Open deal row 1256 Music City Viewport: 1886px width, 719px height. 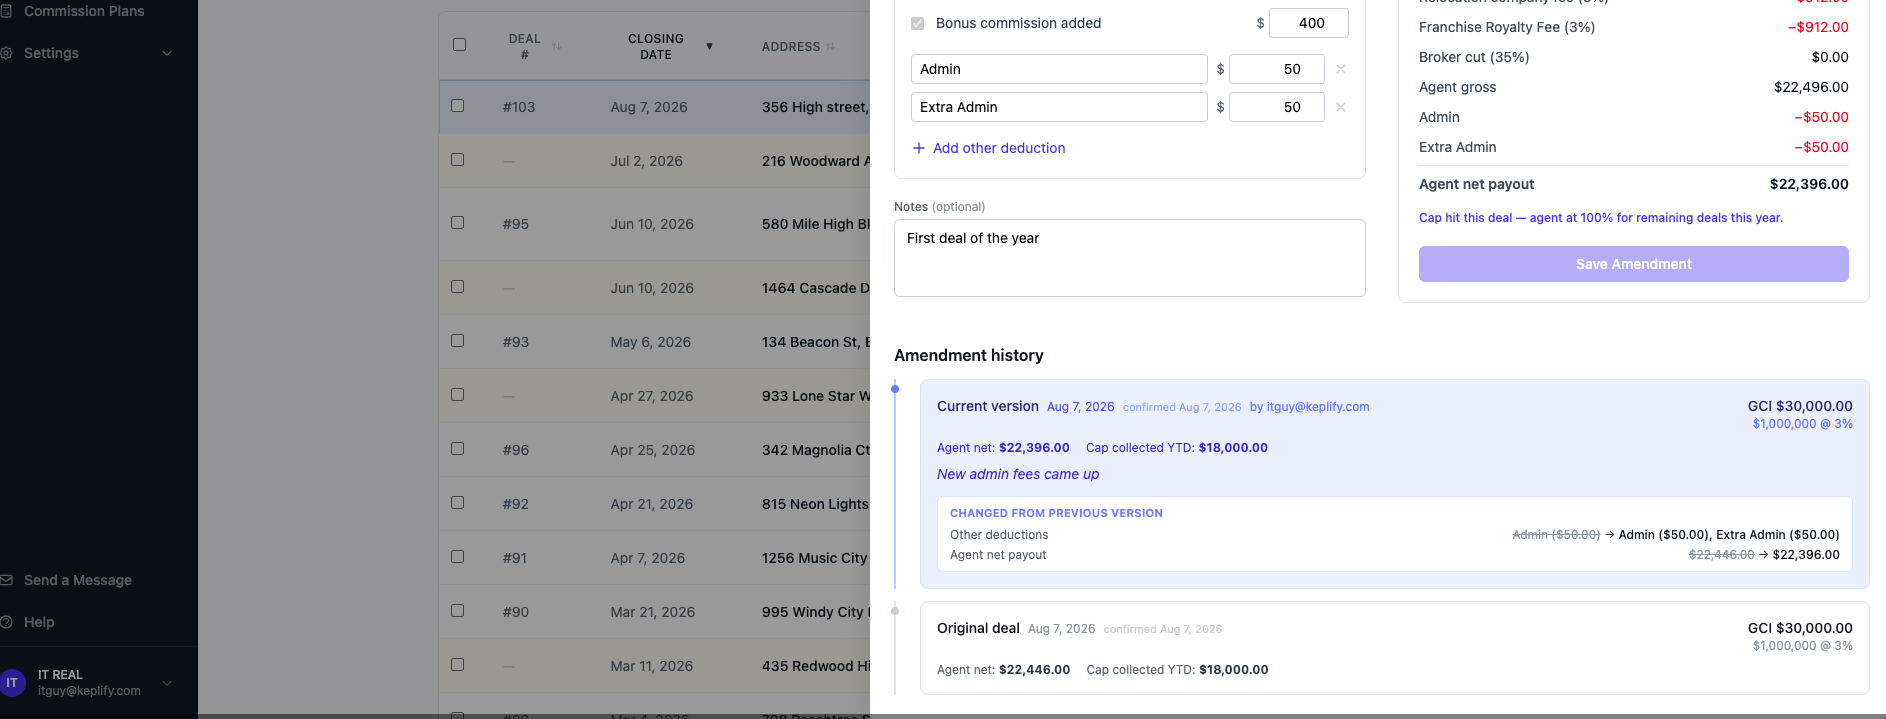[x=654, y=558]
